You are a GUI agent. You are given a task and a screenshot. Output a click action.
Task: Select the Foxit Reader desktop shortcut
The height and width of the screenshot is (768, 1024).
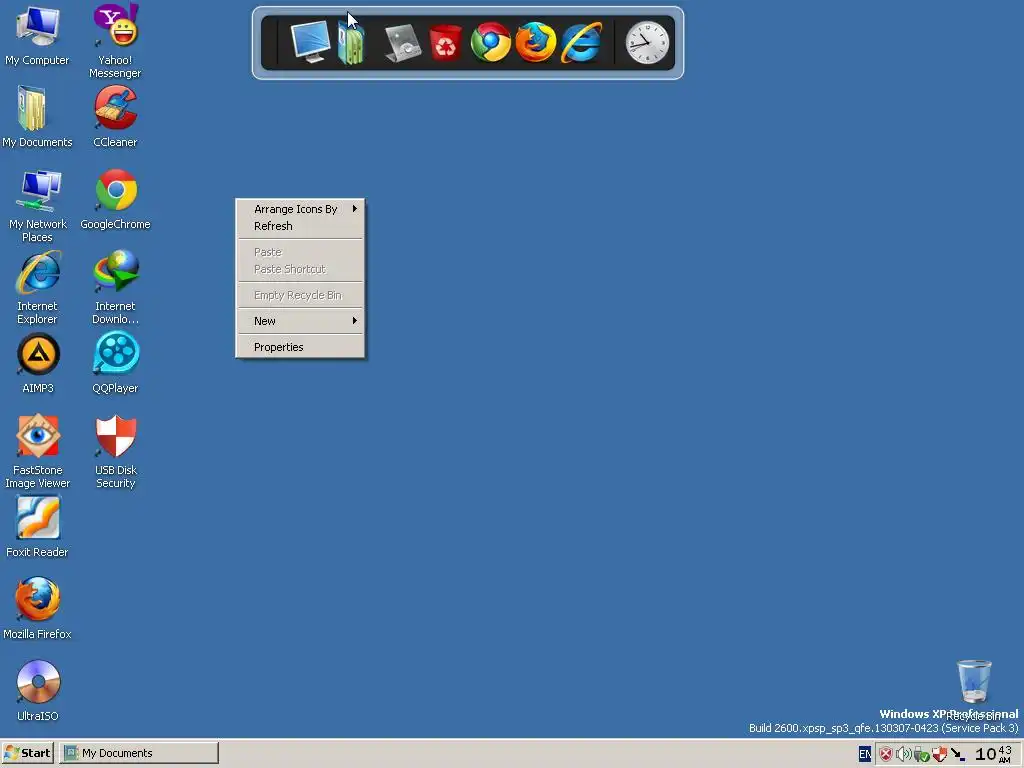(37, 526)
